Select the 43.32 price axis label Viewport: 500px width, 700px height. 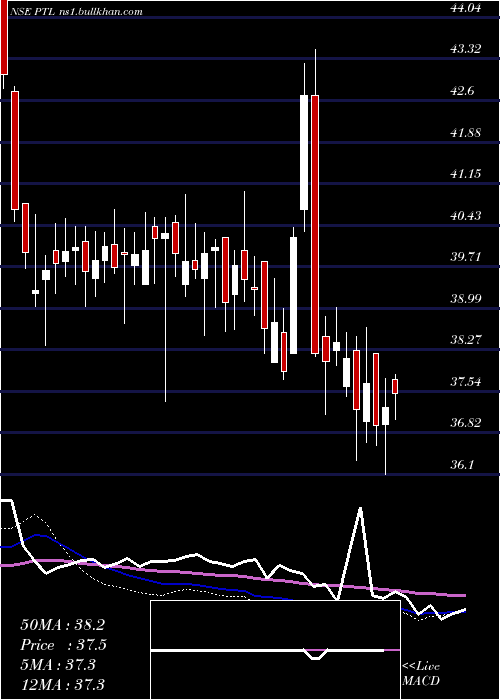[x=466, y=49]
